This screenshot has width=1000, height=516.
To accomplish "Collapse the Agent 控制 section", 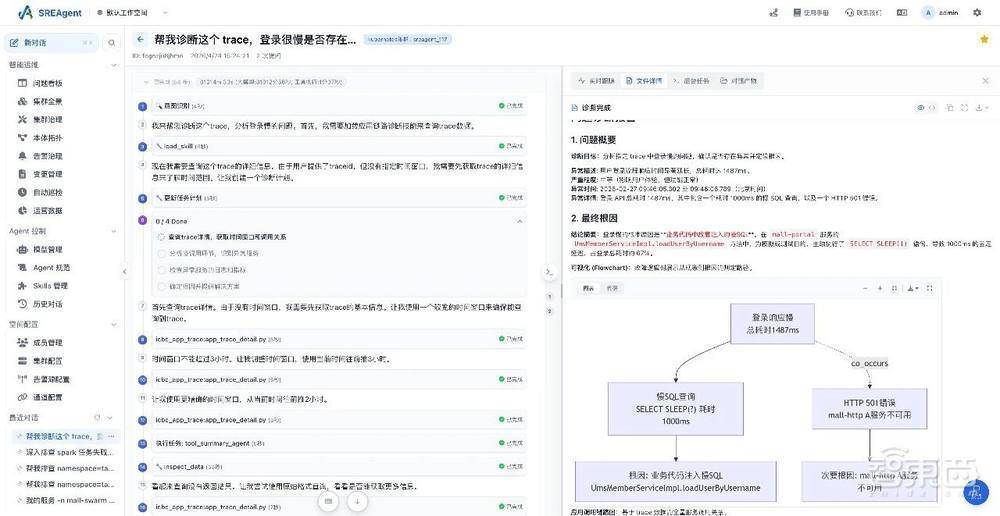I will tap(114, 231).
